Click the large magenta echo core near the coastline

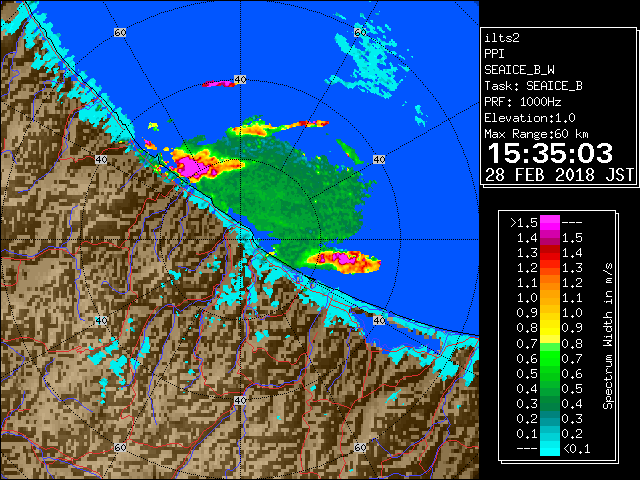189,166
